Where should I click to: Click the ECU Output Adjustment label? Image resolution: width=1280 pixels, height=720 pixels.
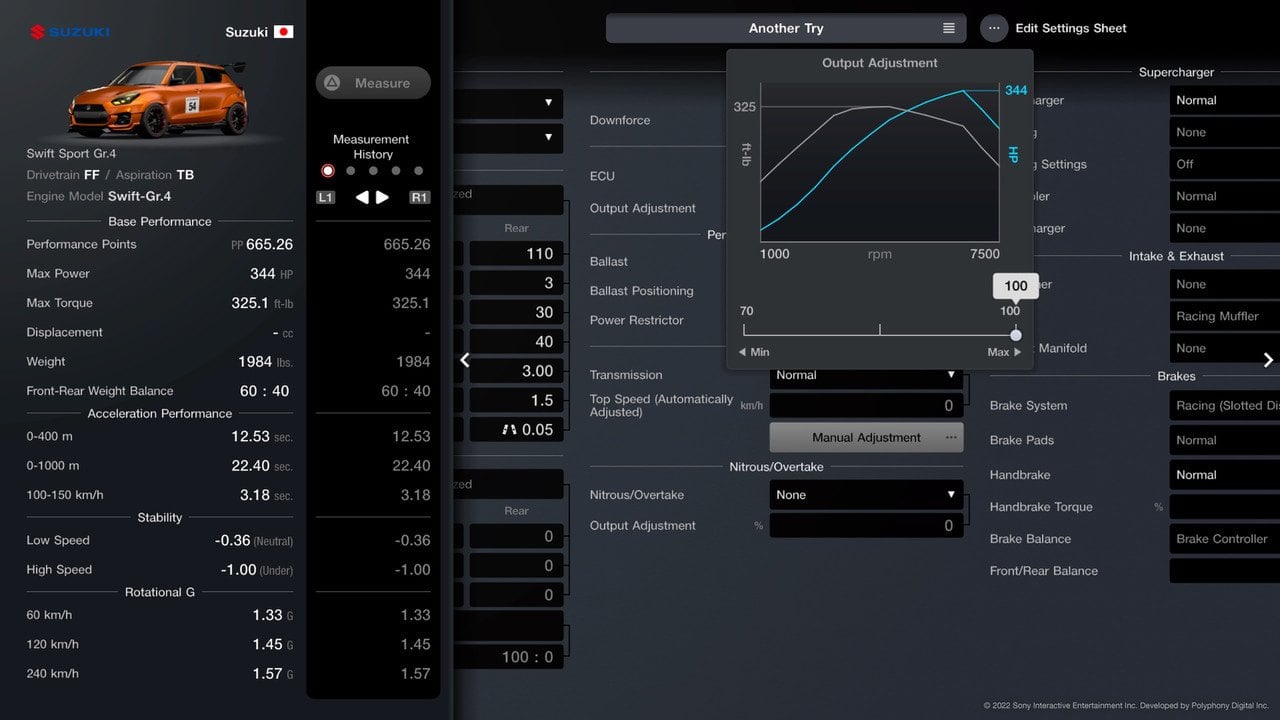point(643,208)
